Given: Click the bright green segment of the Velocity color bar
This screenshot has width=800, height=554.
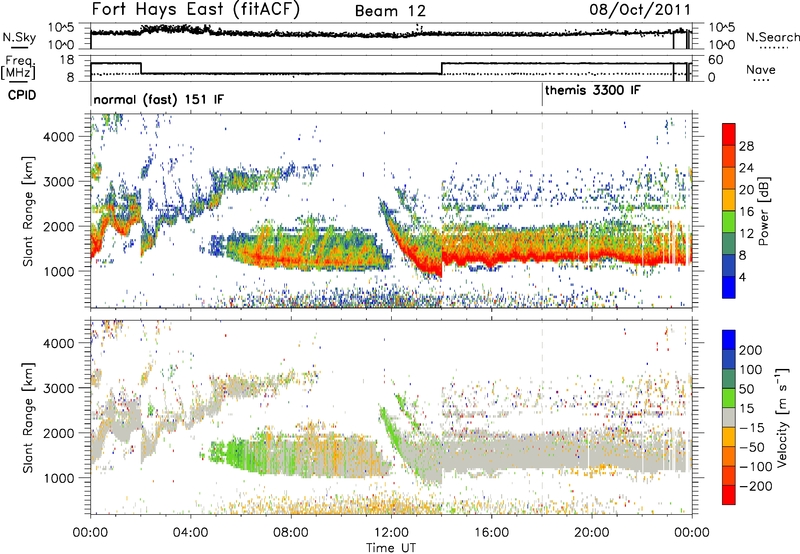Looking at the screenshot, I should (729, 398).
